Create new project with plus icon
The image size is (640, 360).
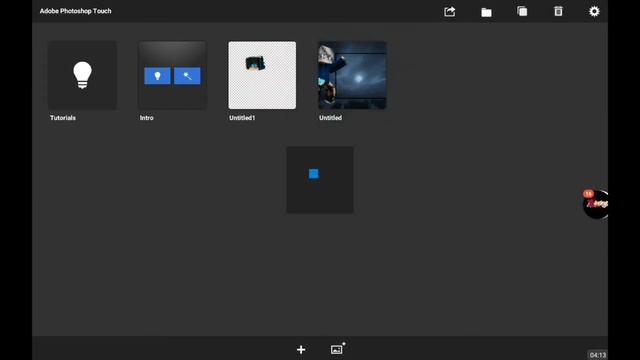coord(301,349)
